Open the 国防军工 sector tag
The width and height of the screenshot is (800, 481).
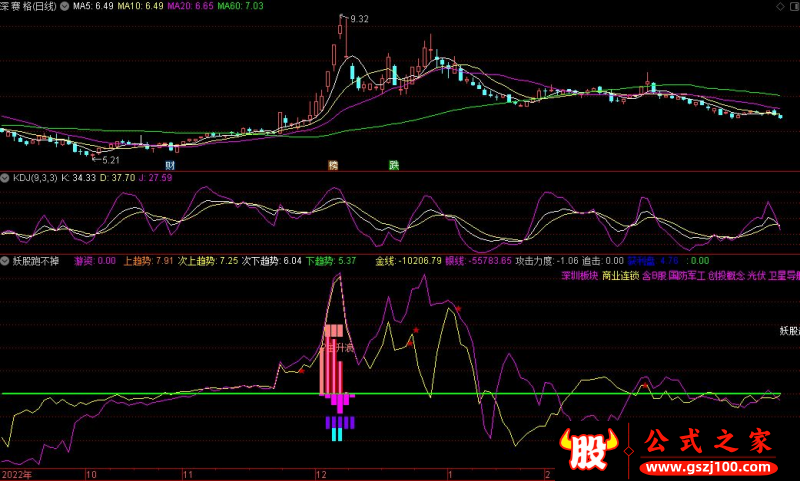[x=687, y=275]
